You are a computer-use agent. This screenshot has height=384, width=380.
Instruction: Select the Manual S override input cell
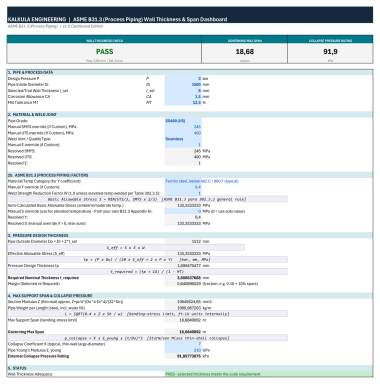coord(183,211)
